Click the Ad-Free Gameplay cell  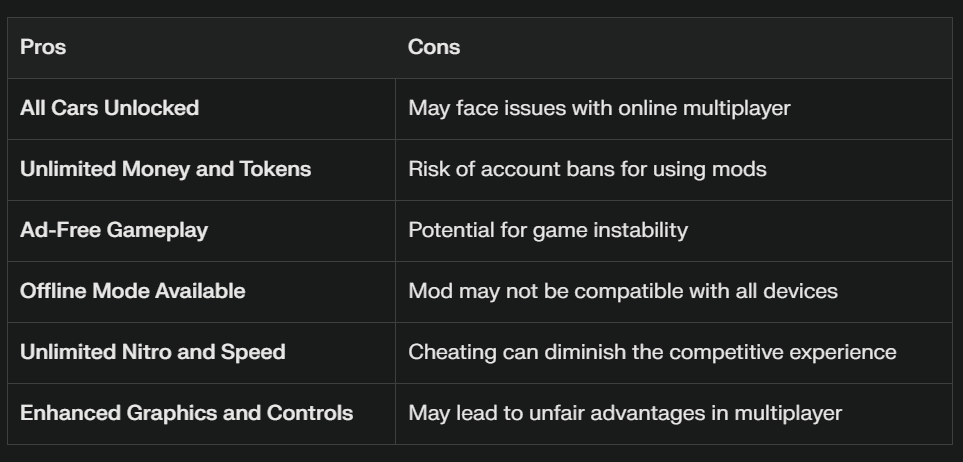(201, 230)
